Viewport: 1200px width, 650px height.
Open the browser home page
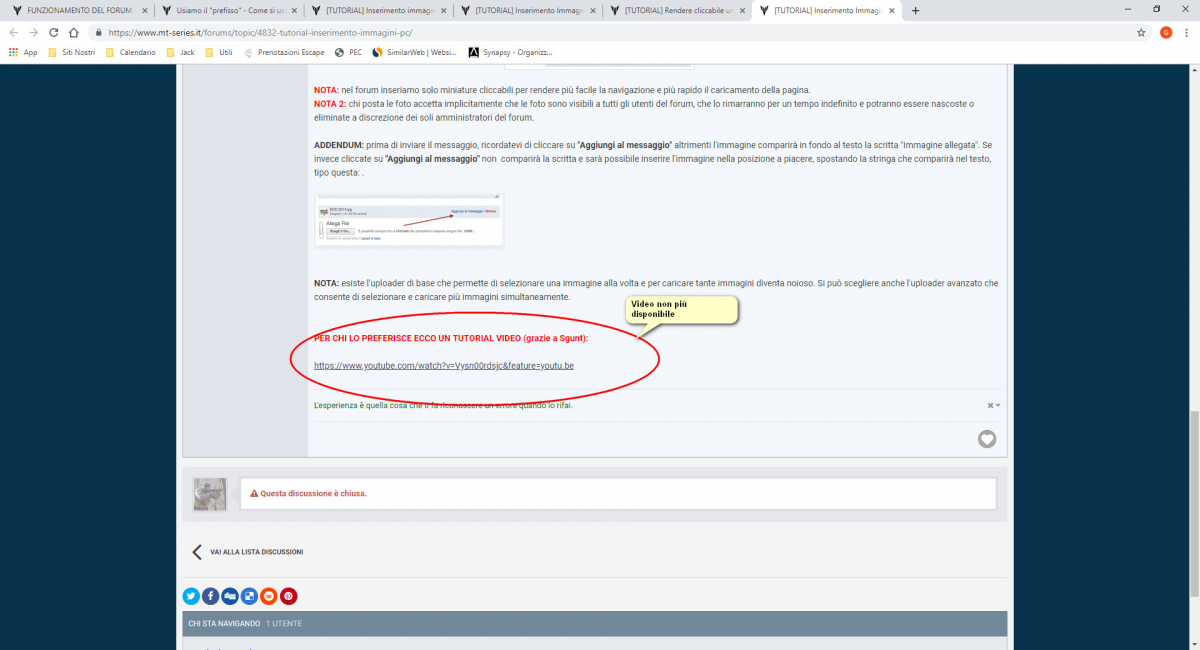point(74,32)
